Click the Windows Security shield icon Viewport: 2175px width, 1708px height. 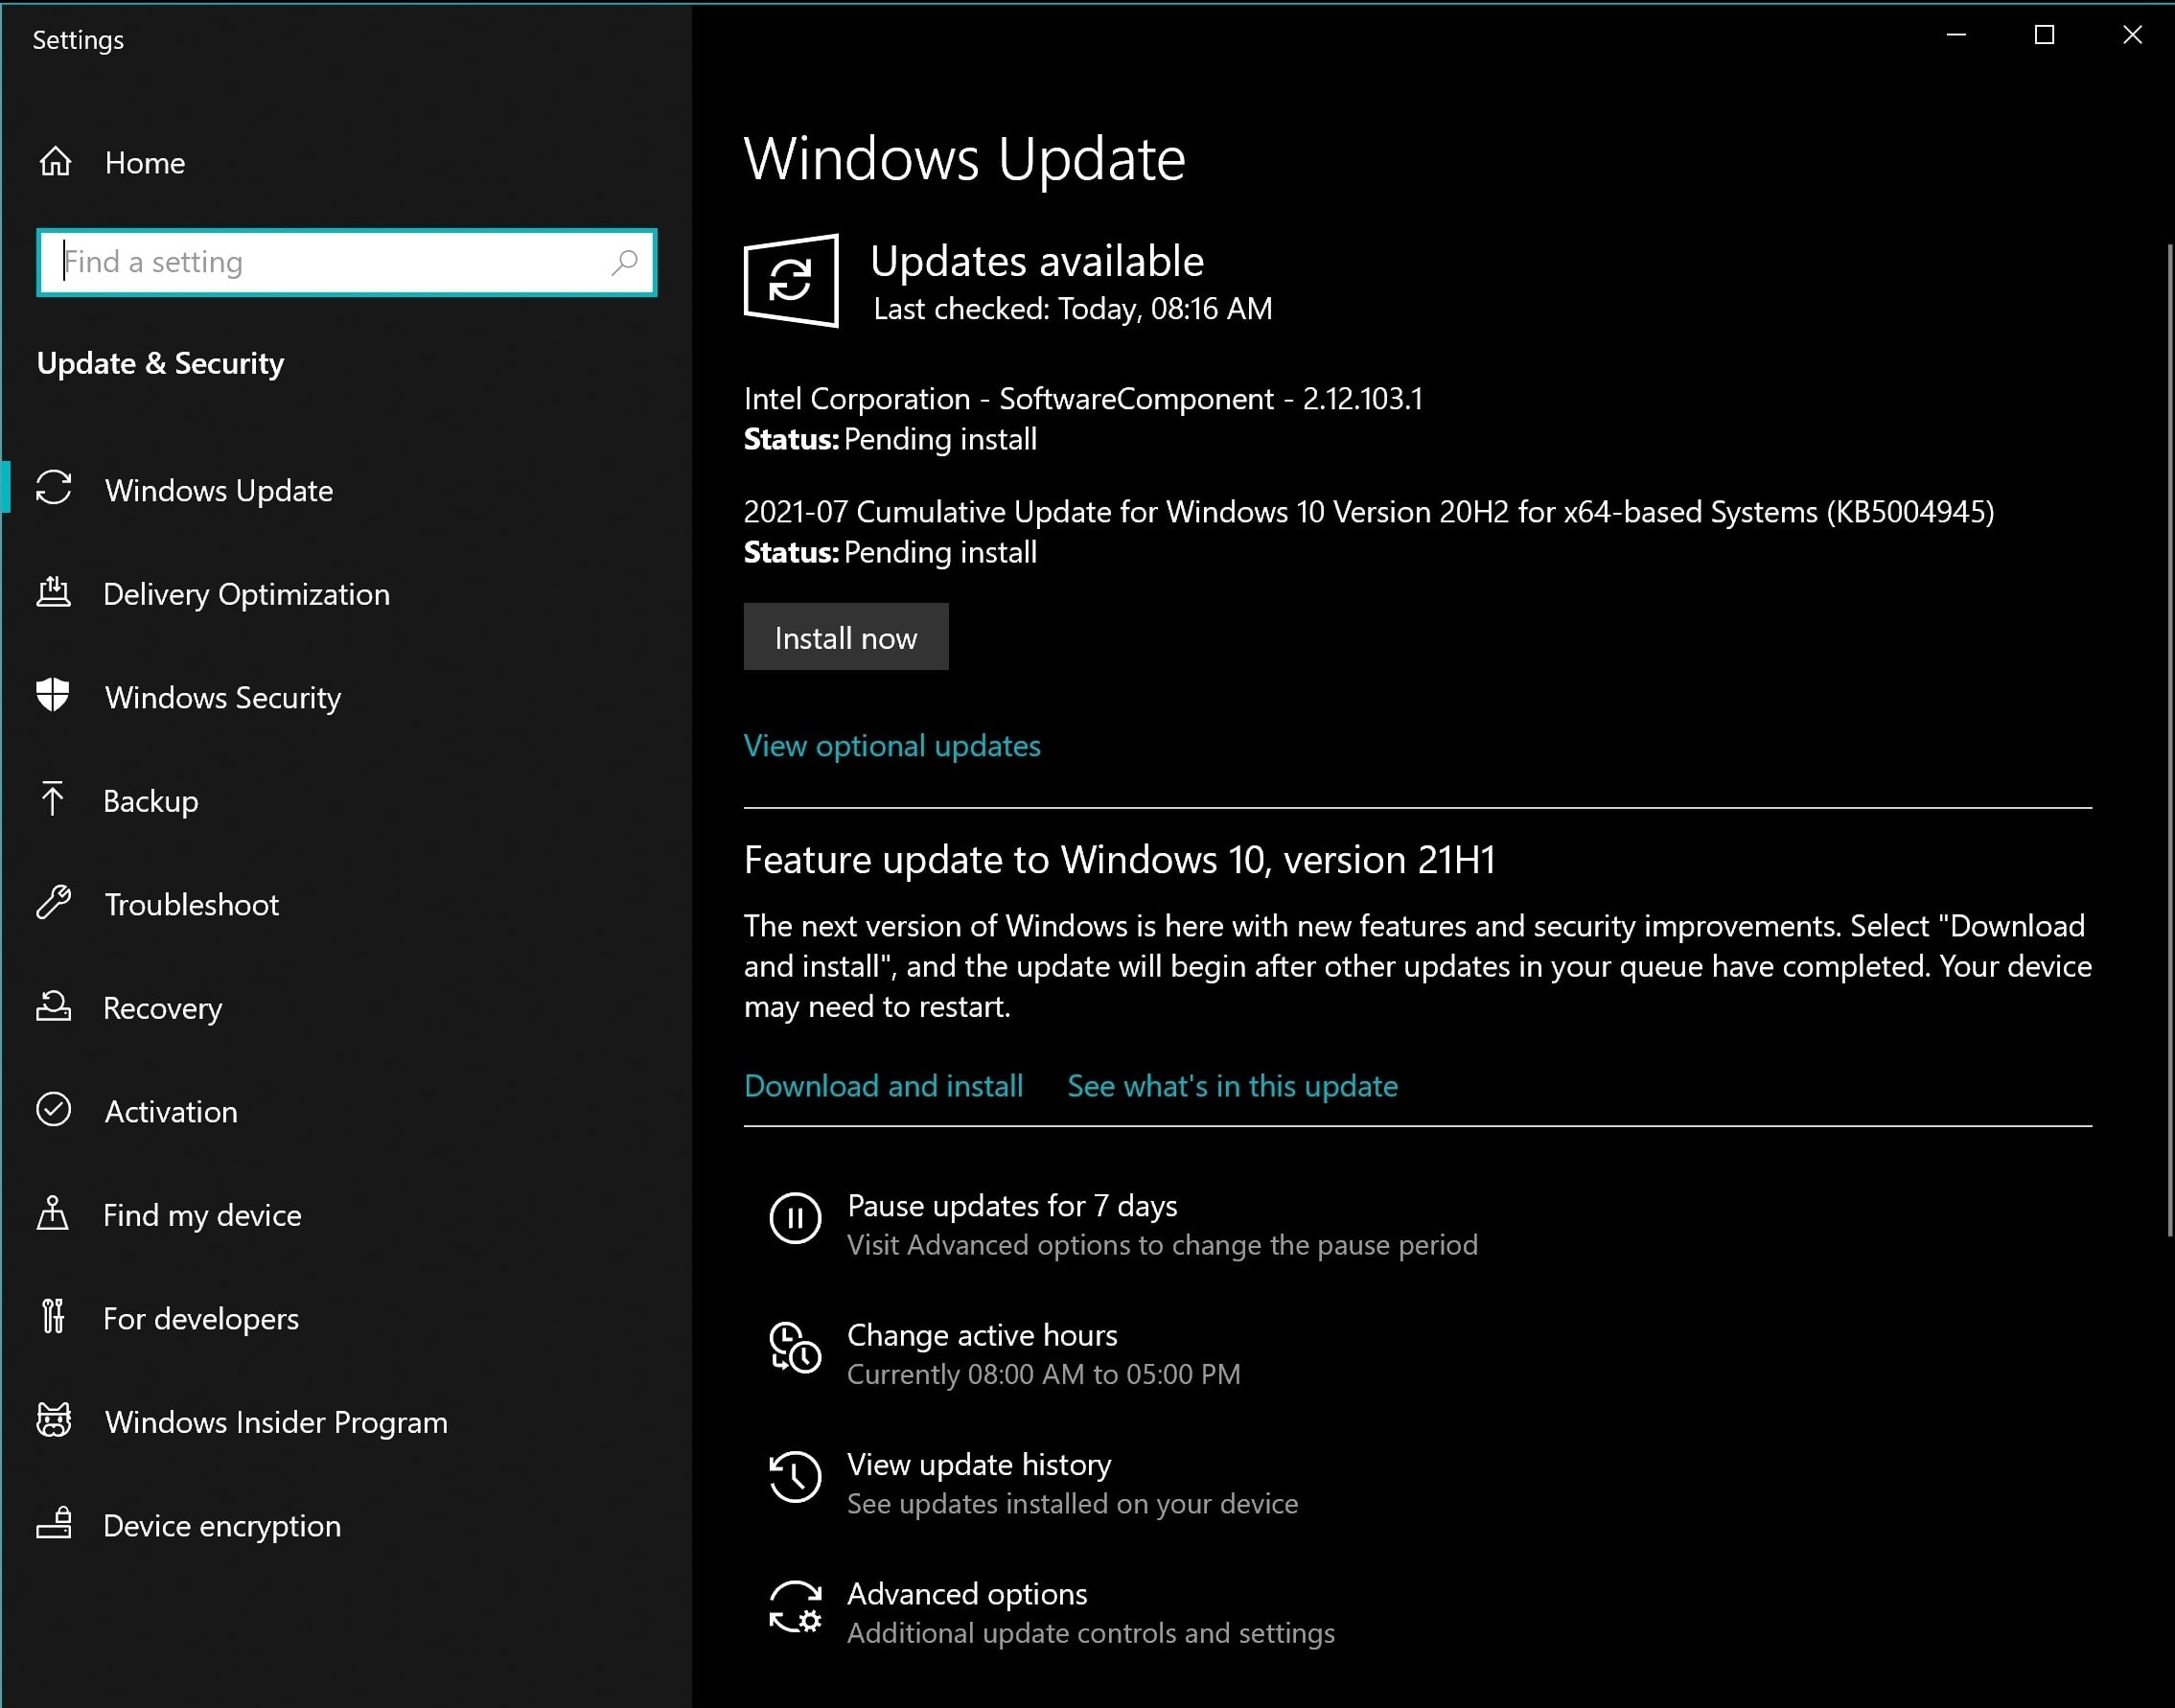coord(53,696)
